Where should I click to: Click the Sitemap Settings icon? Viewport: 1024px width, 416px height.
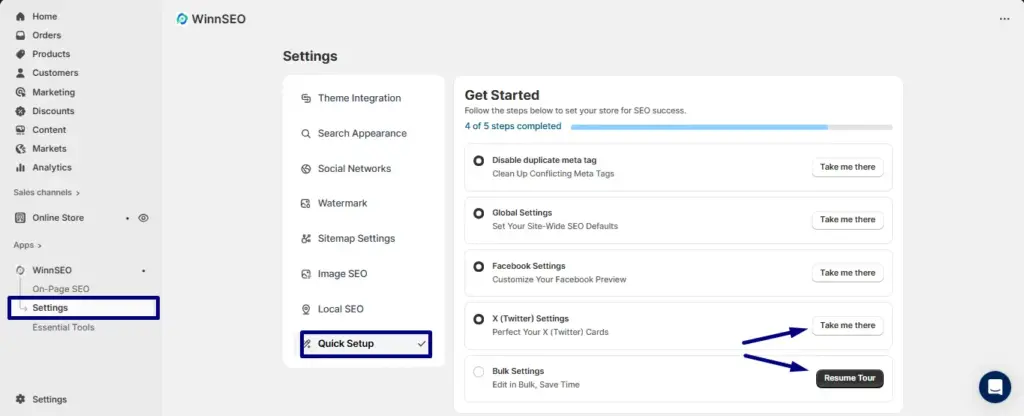(306, 238)
